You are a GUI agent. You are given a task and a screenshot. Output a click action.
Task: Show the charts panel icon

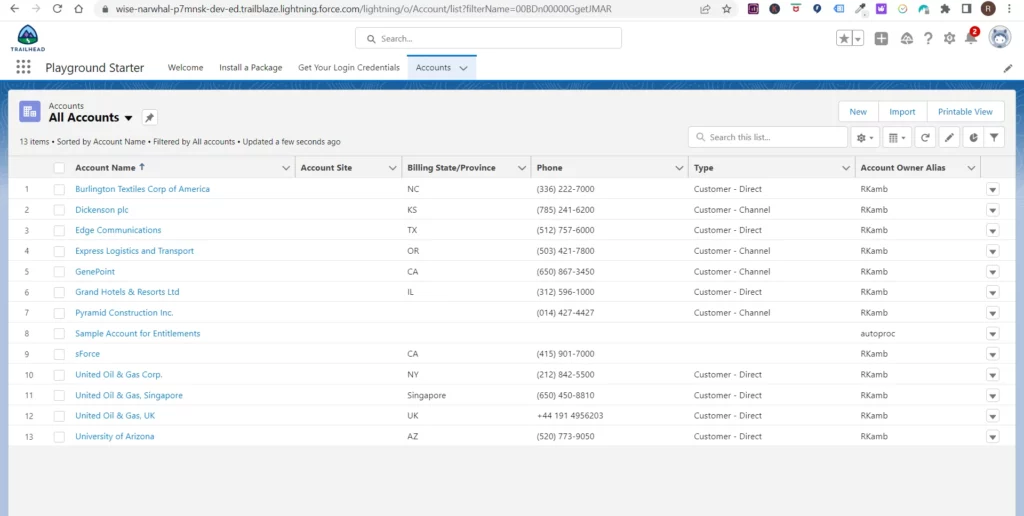click(x=973, y=137)
